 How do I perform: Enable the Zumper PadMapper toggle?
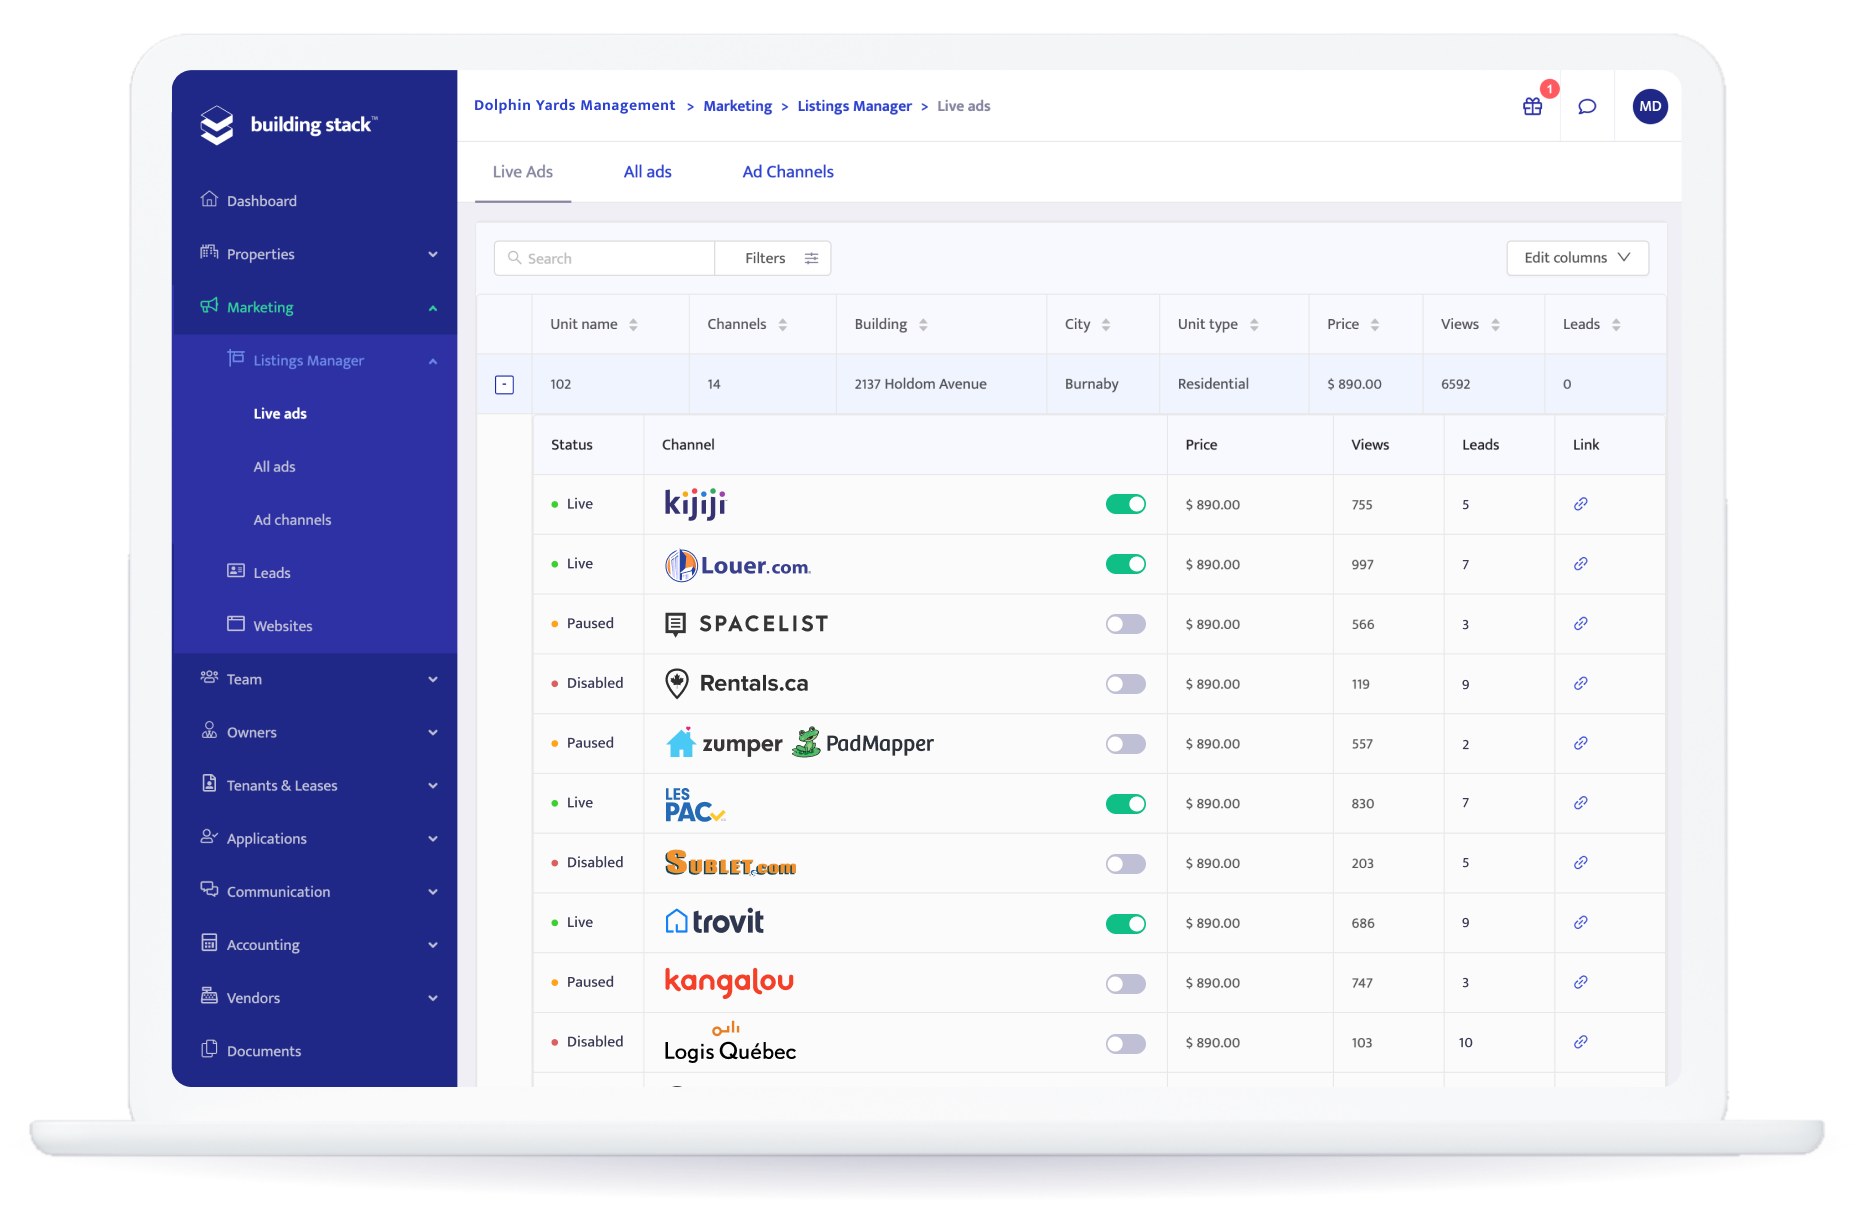(x=1126, y=744)
